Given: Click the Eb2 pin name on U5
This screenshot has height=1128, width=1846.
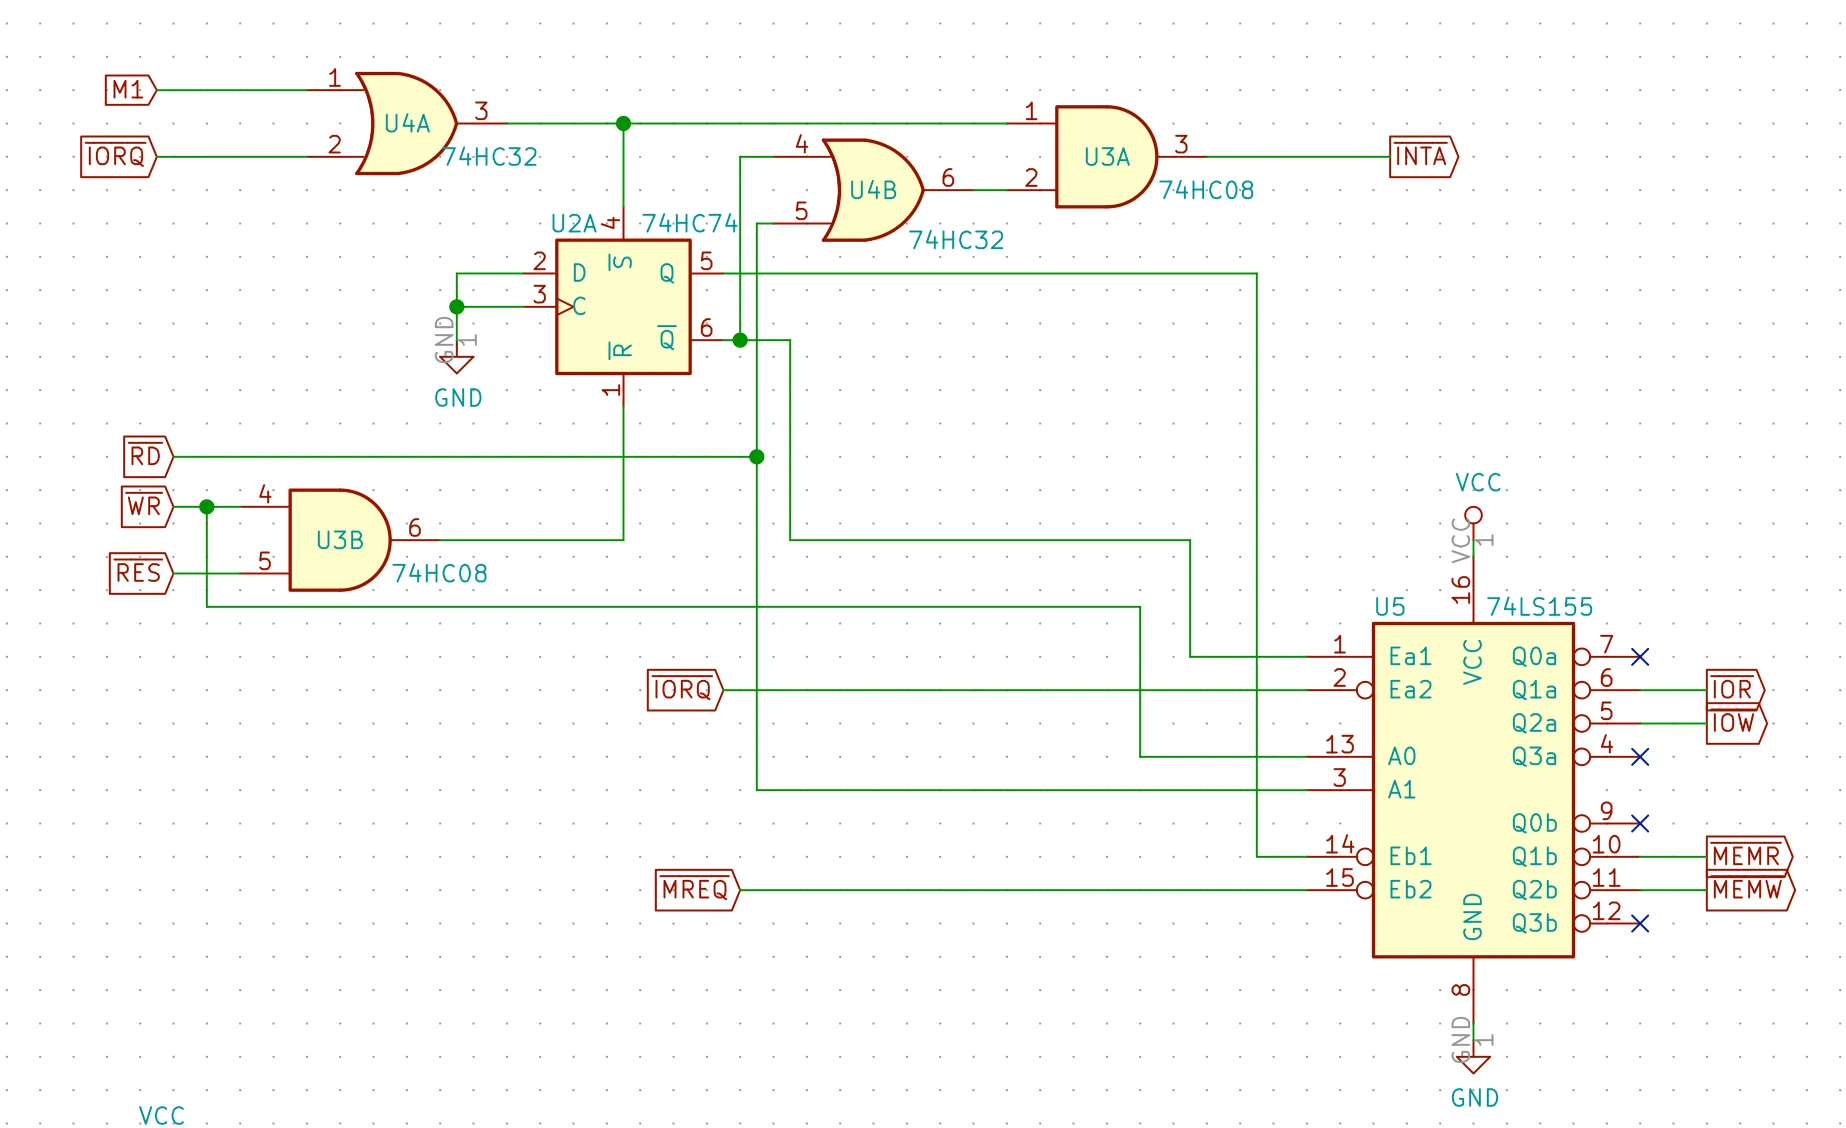Looking at the screenshot, I should click(1410, 890).
